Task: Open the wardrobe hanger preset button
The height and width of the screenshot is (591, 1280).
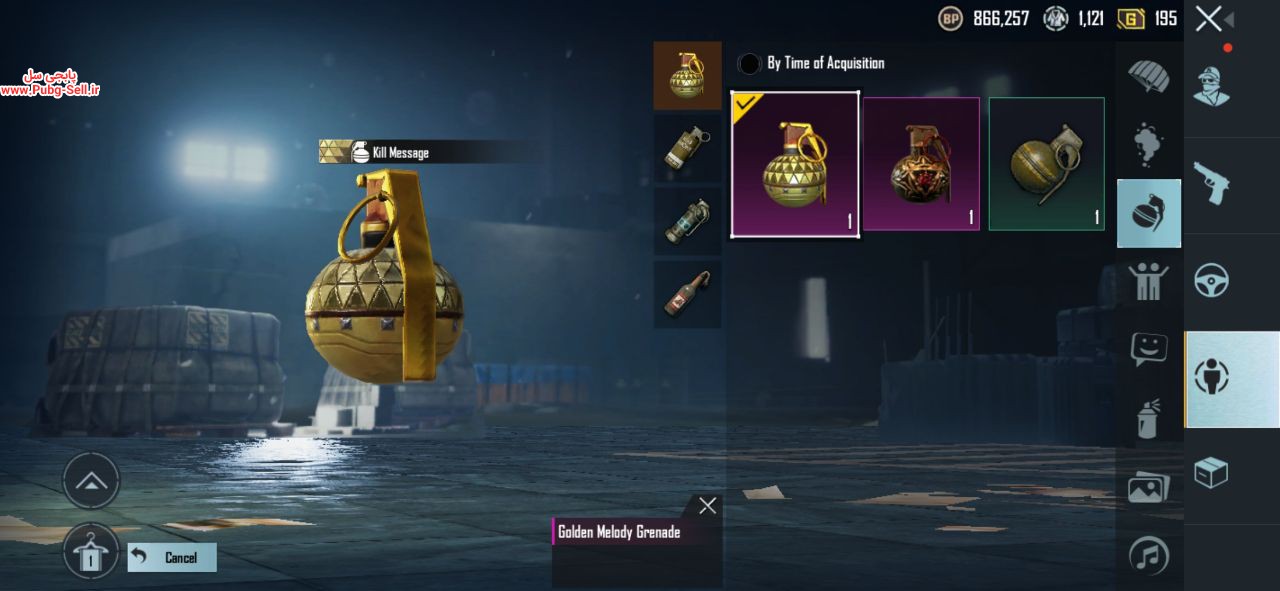Action: (x=91, y=551)
